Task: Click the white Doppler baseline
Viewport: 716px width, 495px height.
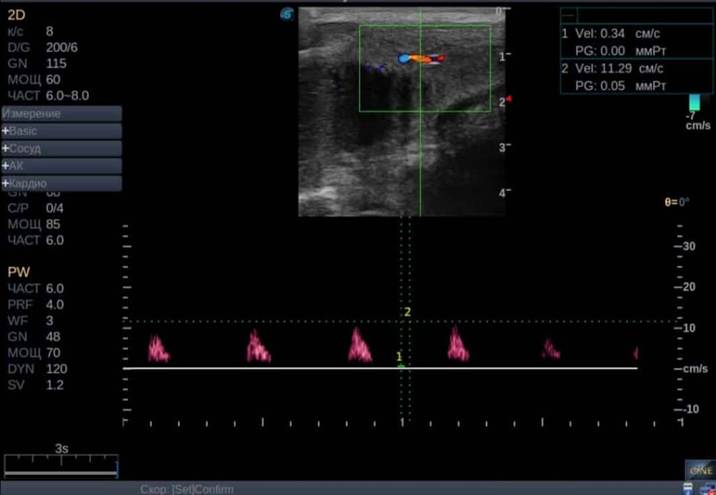Action: [380, 368]
